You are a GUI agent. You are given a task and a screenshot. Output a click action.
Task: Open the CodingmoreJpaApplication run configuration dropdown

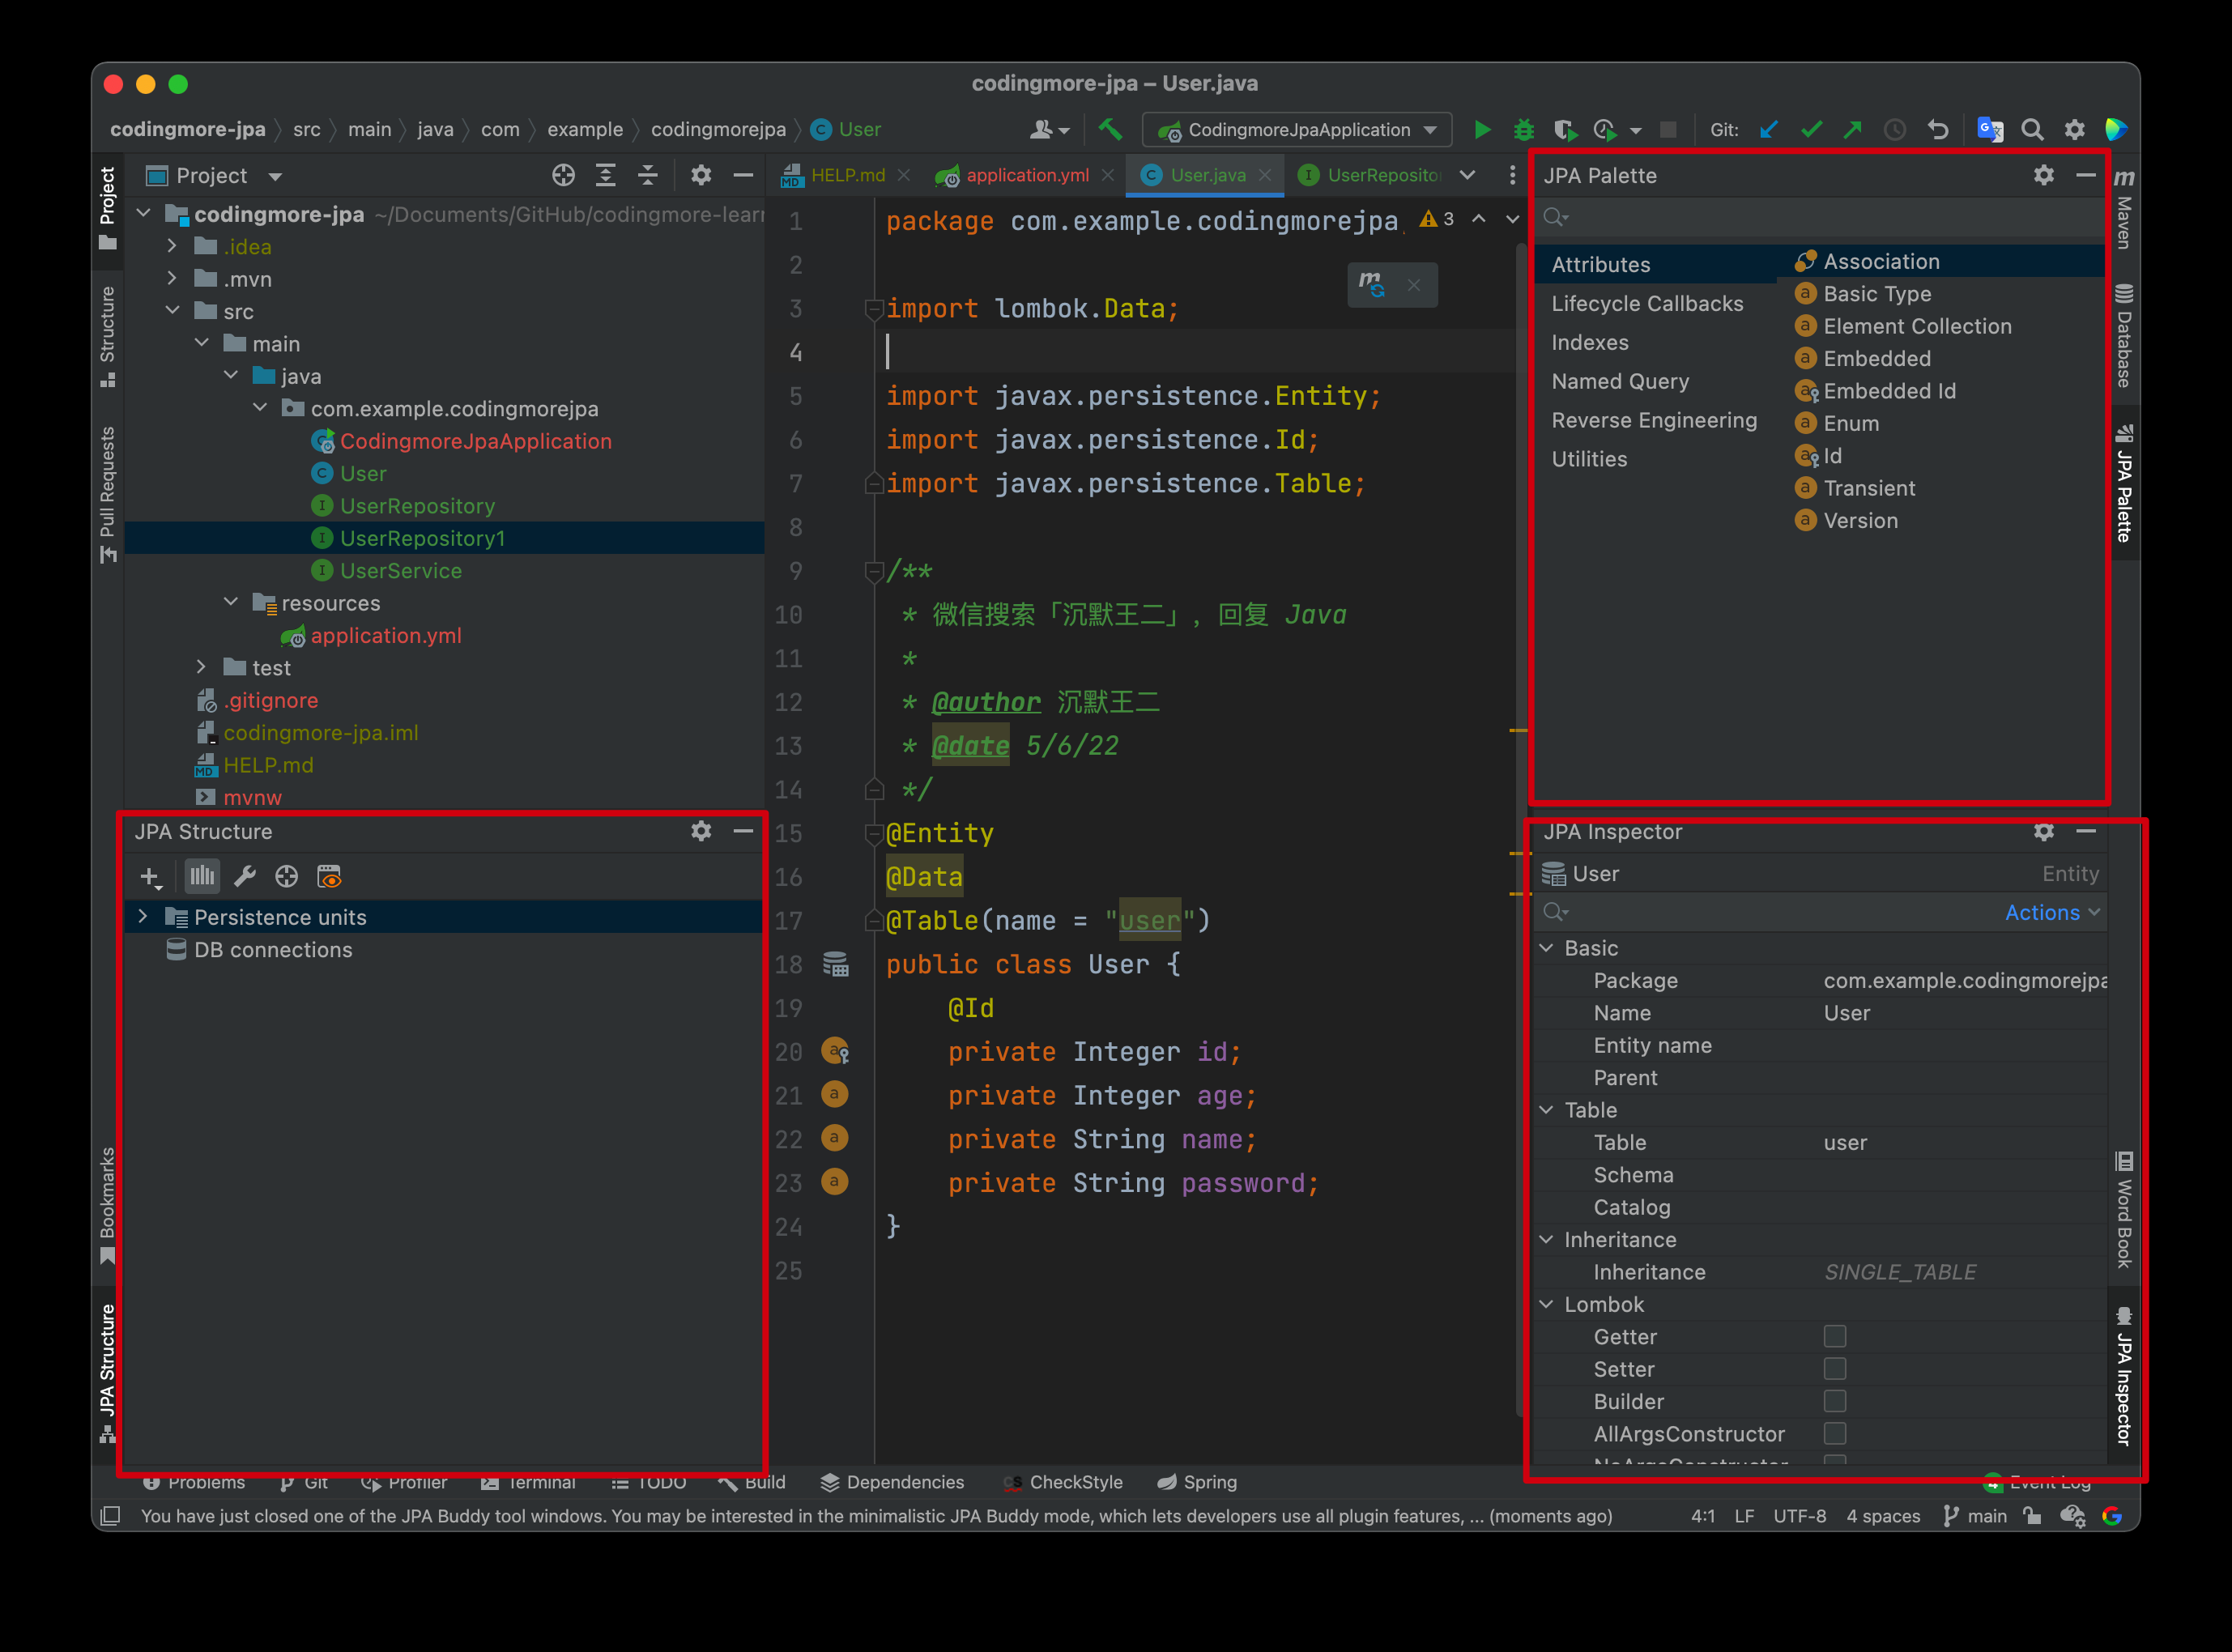pos(1298,130)
